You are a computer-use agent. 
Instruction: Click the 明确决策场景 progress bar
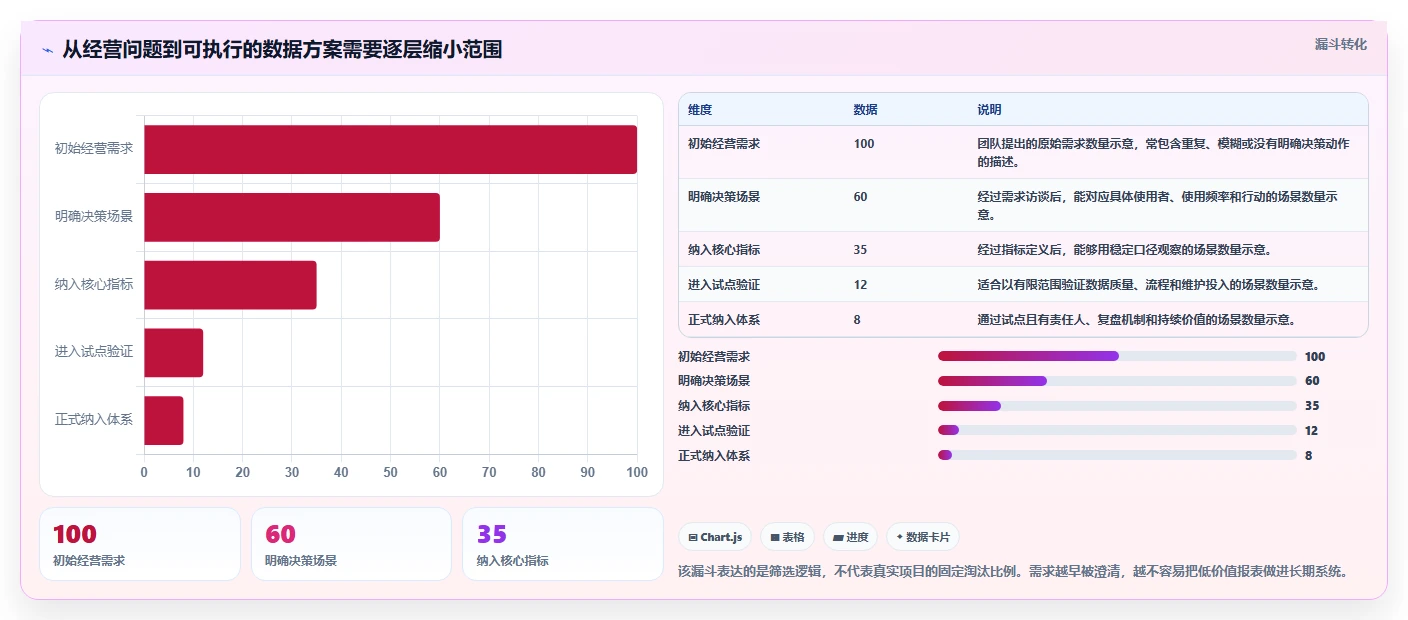click(x=1117, y=381)
